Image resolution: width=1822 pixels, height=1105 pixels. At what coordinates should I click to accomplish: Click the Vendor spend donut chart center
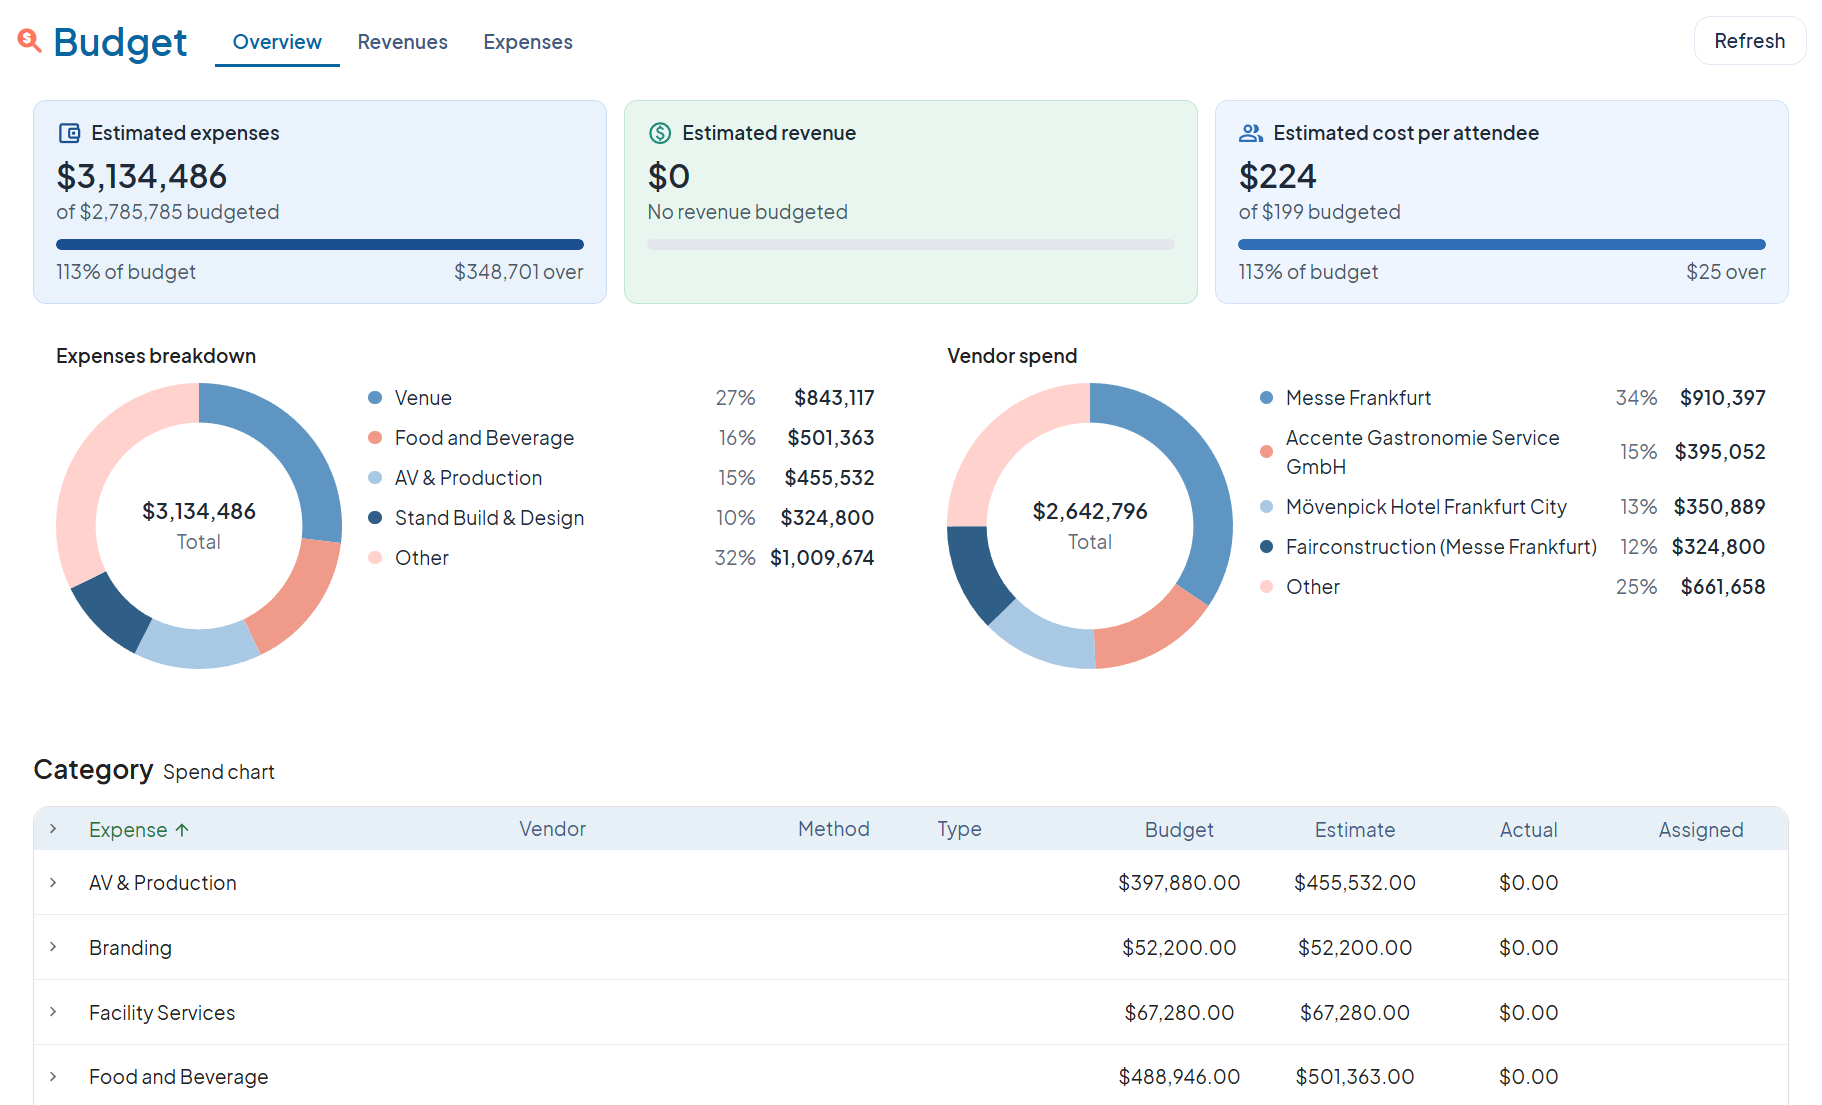pos(1090,526)
